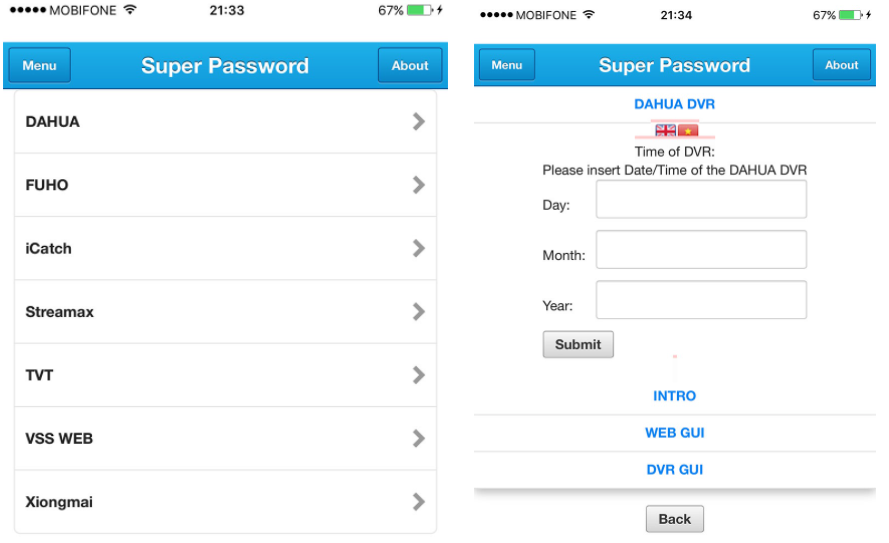Tap the Xiongmai row arrow icon
This screenshot has width=889, height=543.
[419, 502]
